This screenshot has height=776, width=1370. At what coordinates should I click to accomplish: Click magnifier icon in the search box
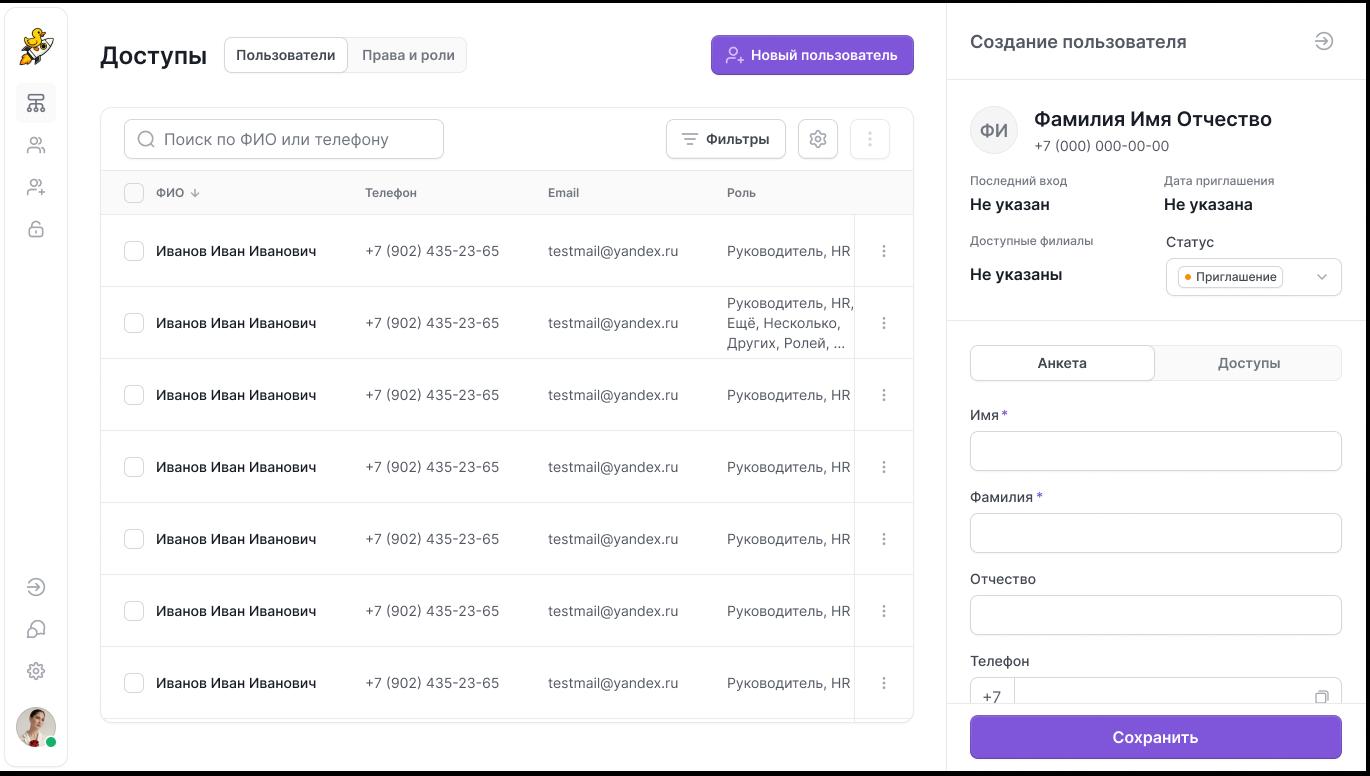[x=146, y=139]
